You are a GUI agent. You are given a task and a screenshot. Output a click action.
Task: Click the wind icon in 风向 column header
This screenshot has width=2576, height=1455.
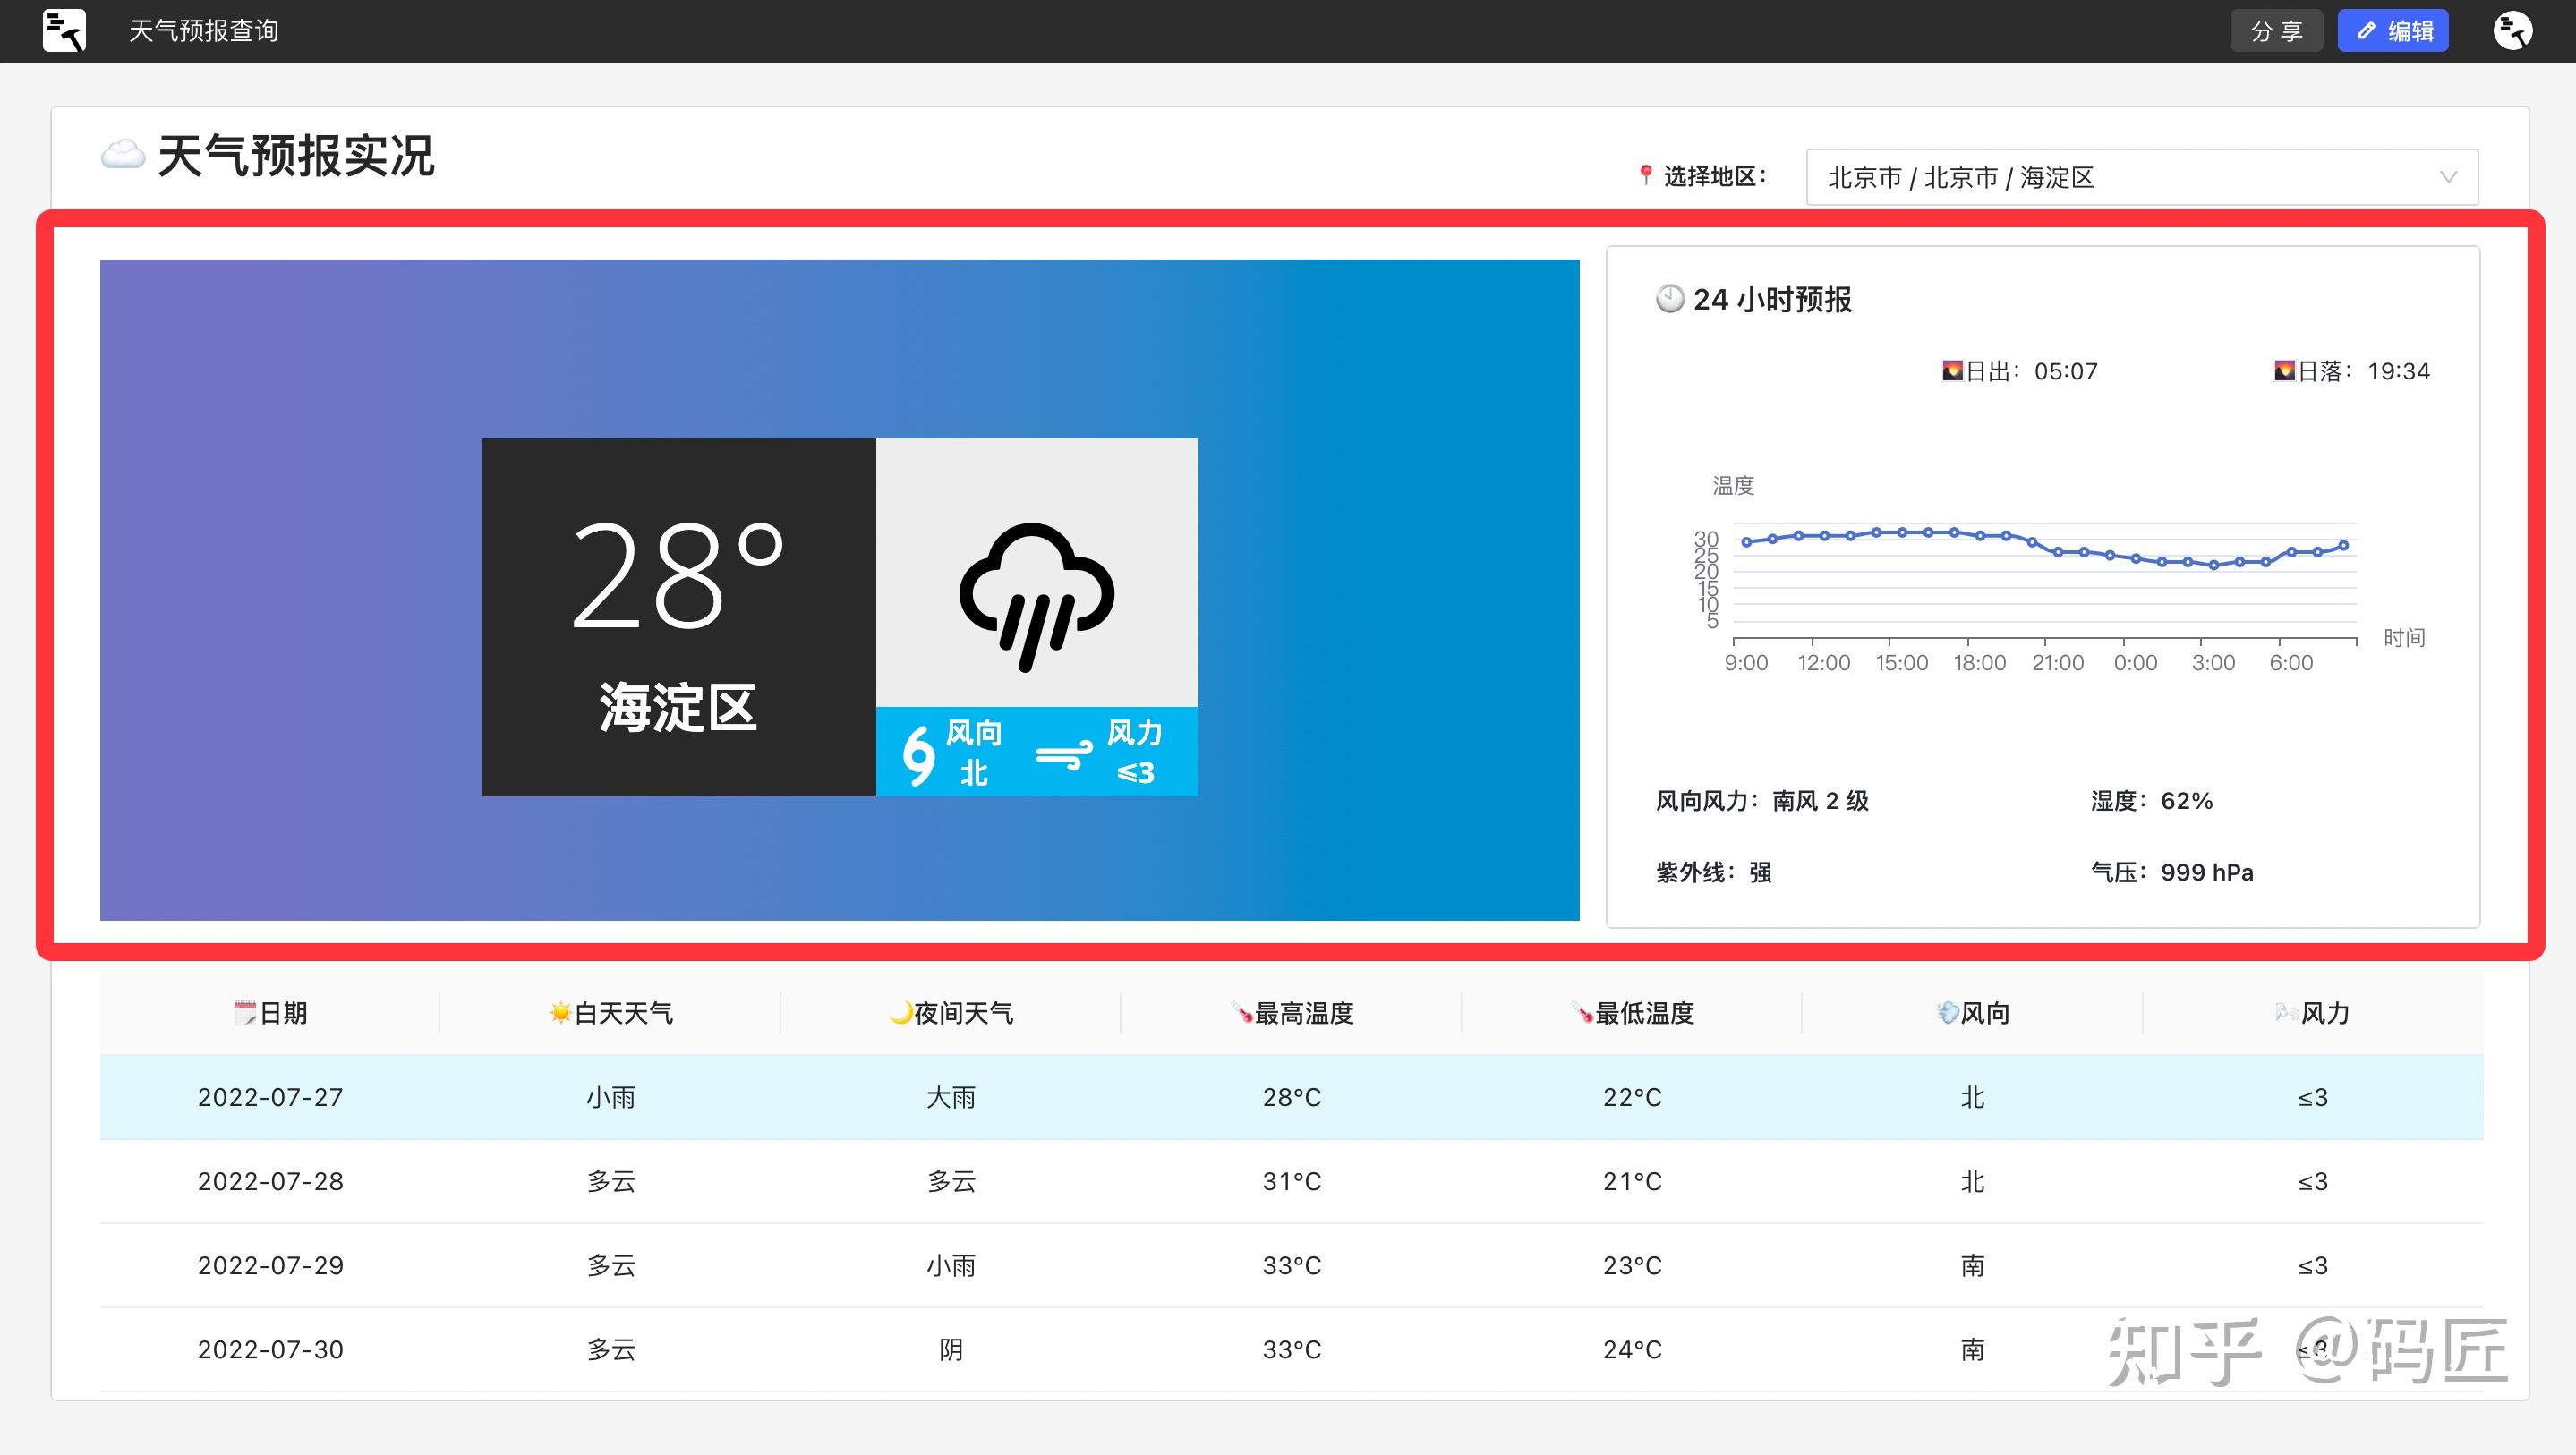[x=1948, y=1013]
